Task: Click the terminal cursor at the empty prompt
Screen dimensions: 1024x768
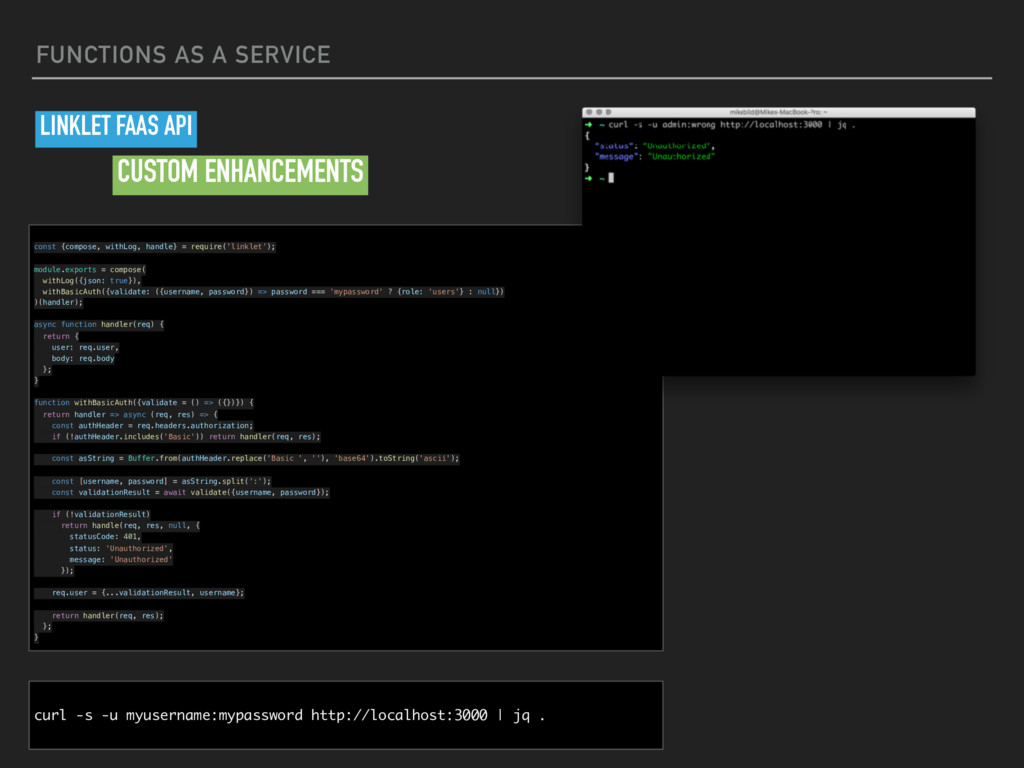Action: pyautogui.click(x=611, y=178)
